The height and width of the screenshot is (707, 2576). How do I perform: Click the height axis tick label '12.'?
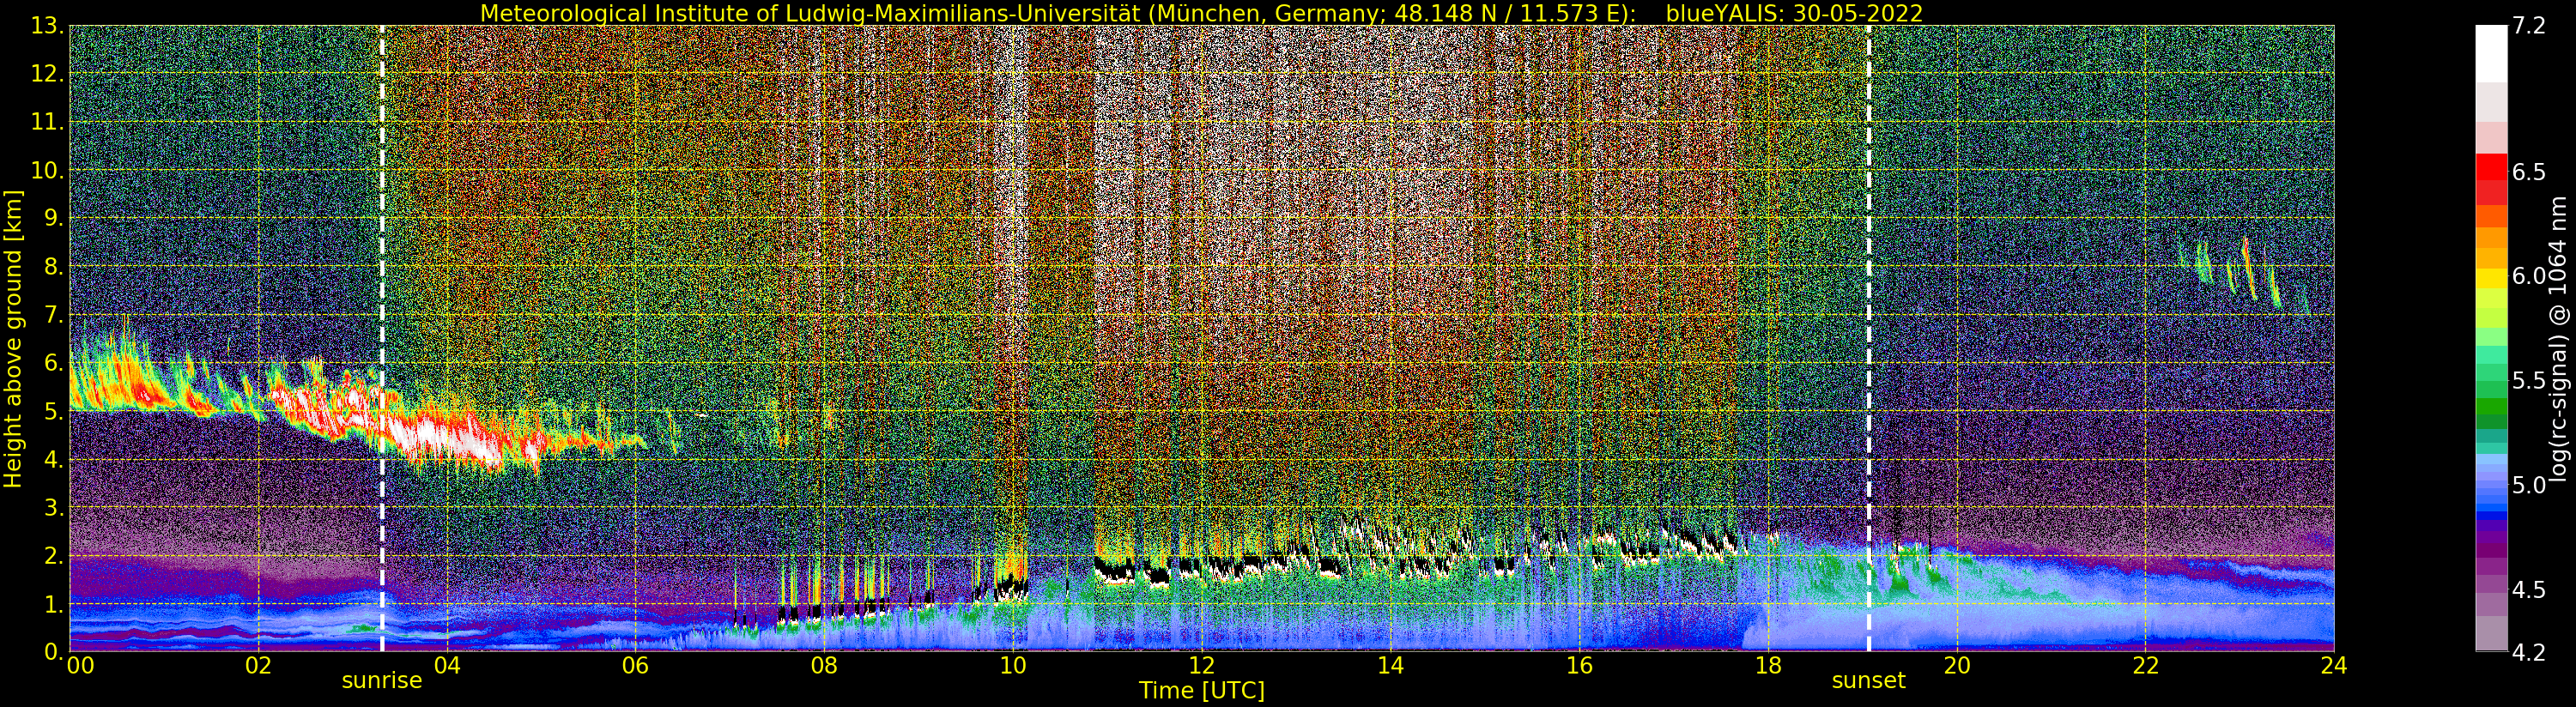[x=46, y=74]
